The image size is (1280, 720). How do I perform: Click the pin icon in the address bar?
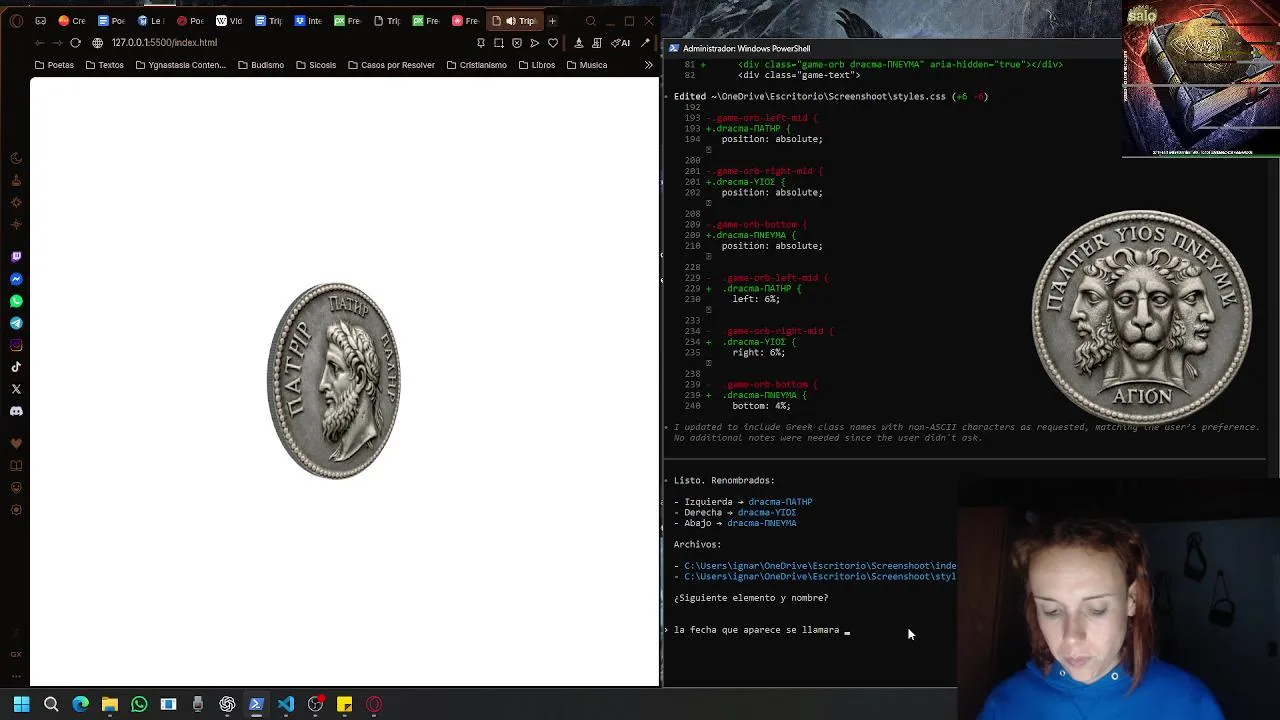tap(481, 43)
